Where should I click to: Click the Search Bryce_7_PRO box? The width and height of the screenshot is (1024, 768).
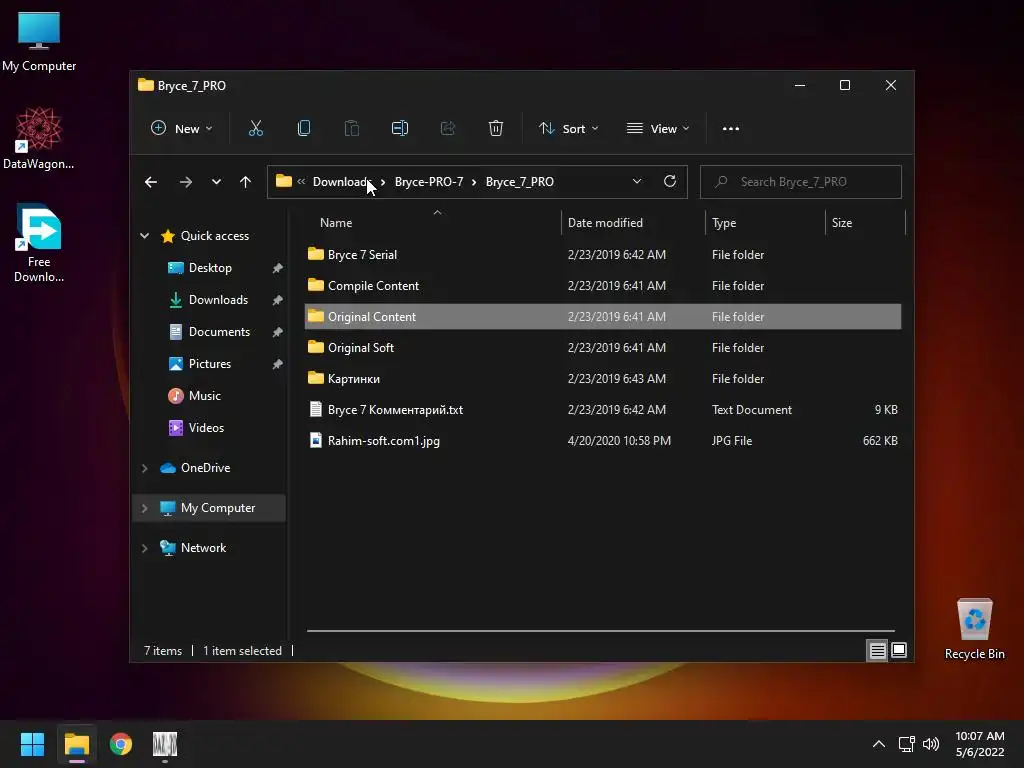(801, 182)
